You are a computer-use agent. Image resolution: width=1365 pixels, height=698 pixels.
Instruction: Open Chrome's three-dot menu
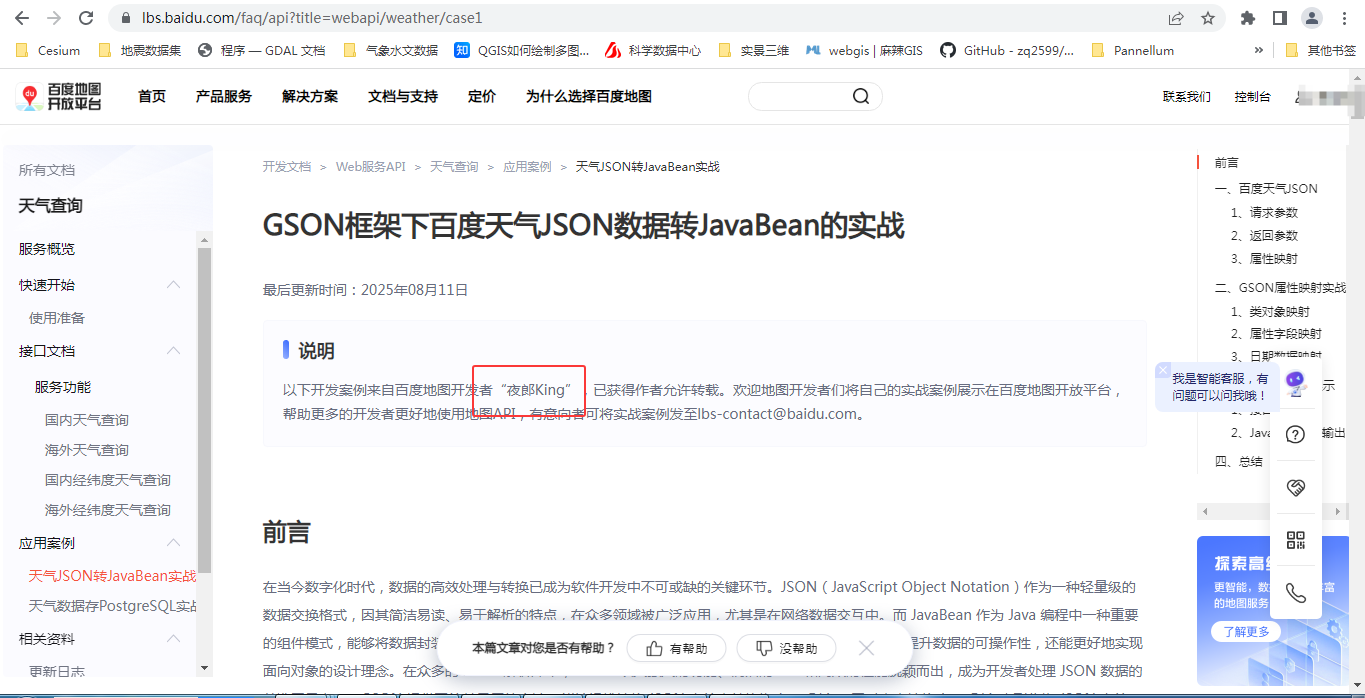pyautogui.click(x=1343, y=18)
